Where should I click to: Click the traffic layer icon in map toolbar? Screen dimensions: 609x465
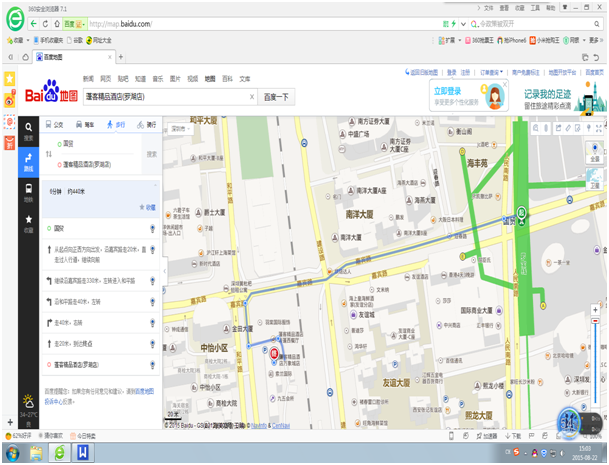pyautogui.click(x=546, y=128)
